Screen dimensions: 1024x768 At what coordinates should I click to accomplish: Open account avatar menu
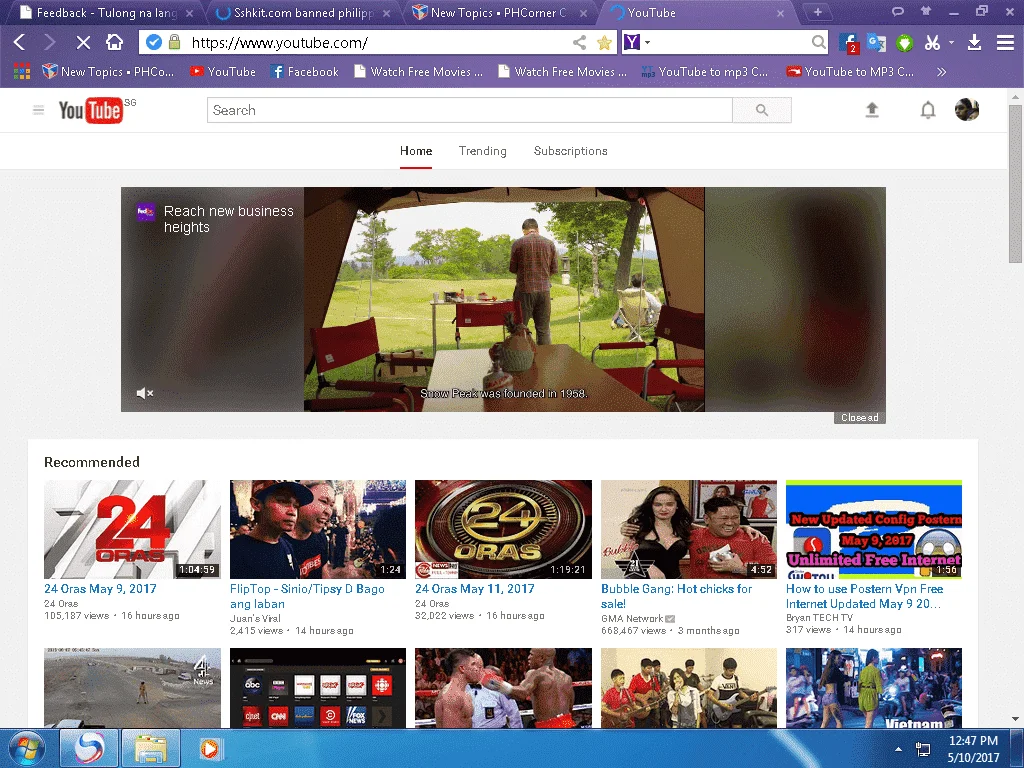coord(967,110)
